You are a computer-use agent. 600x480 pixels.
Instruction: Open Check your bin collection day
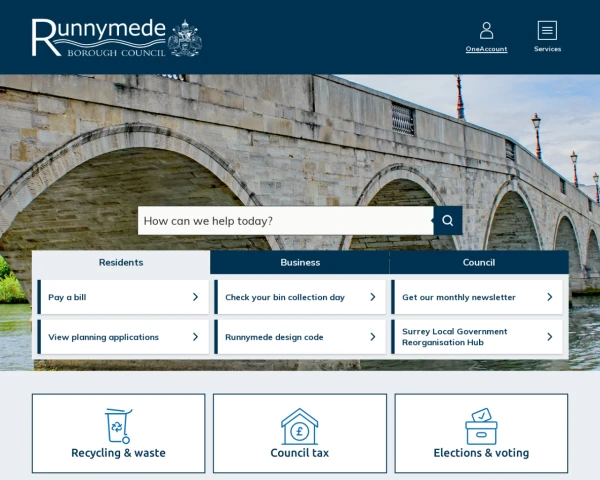pos(300,297)
